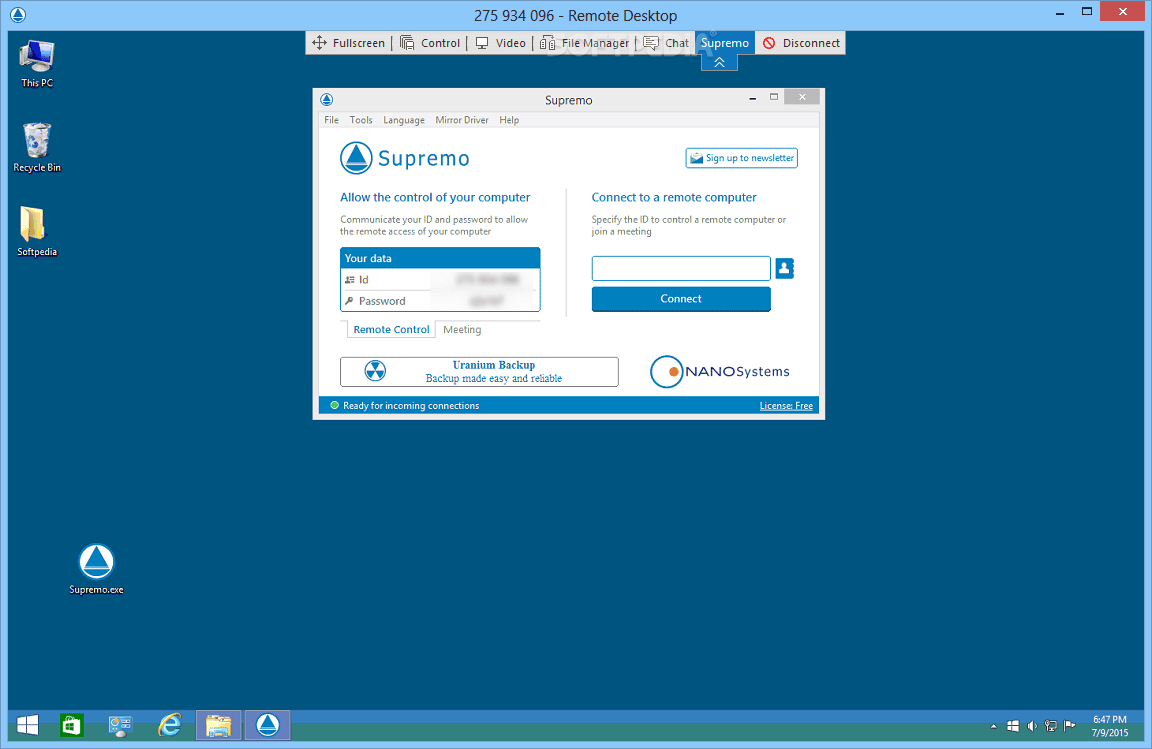This screenshot has width=1152, height=749.
Task: Click the Remote Desktop window title icon
Action: coord(18,15)
